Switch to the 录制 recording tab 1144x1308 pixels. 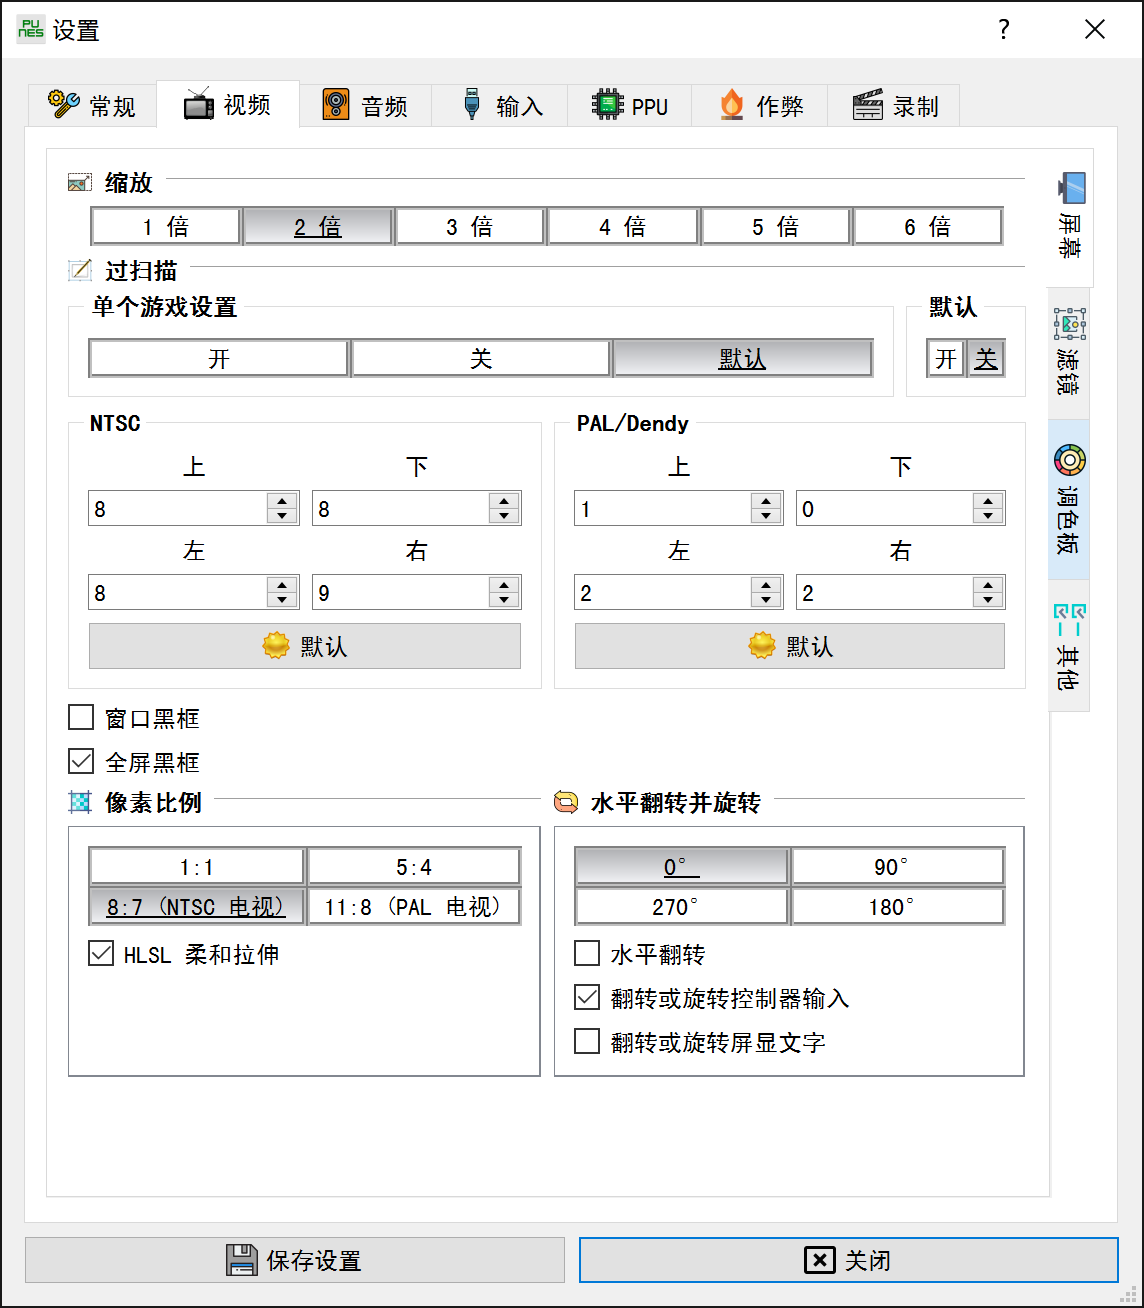pyautogui.click(x=894, y=106)
